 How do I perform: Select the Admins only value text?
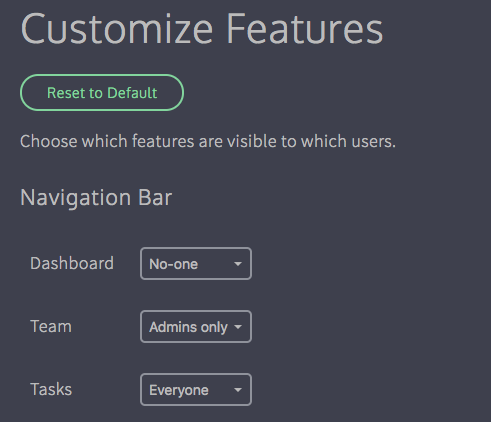[189, 327]
